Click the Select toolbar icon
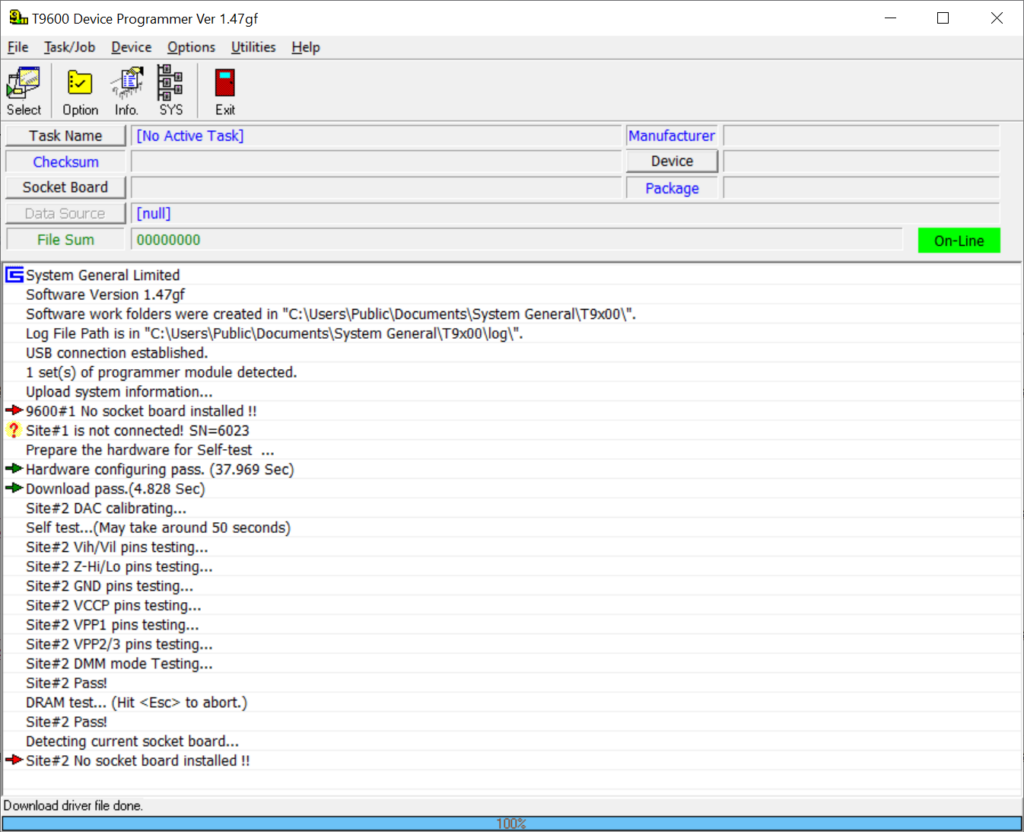Screen dimensions: 1024x832 pos(24,91)
